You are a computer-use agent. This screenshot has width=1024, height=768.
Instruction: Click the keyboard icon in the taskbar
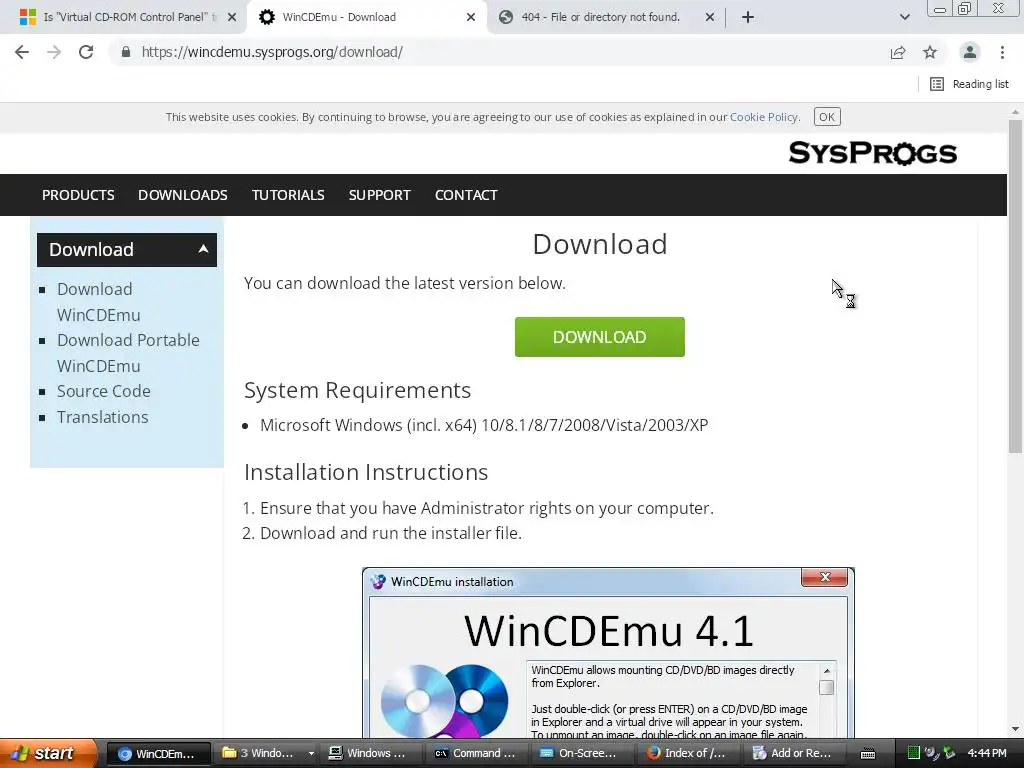(868, 754)
